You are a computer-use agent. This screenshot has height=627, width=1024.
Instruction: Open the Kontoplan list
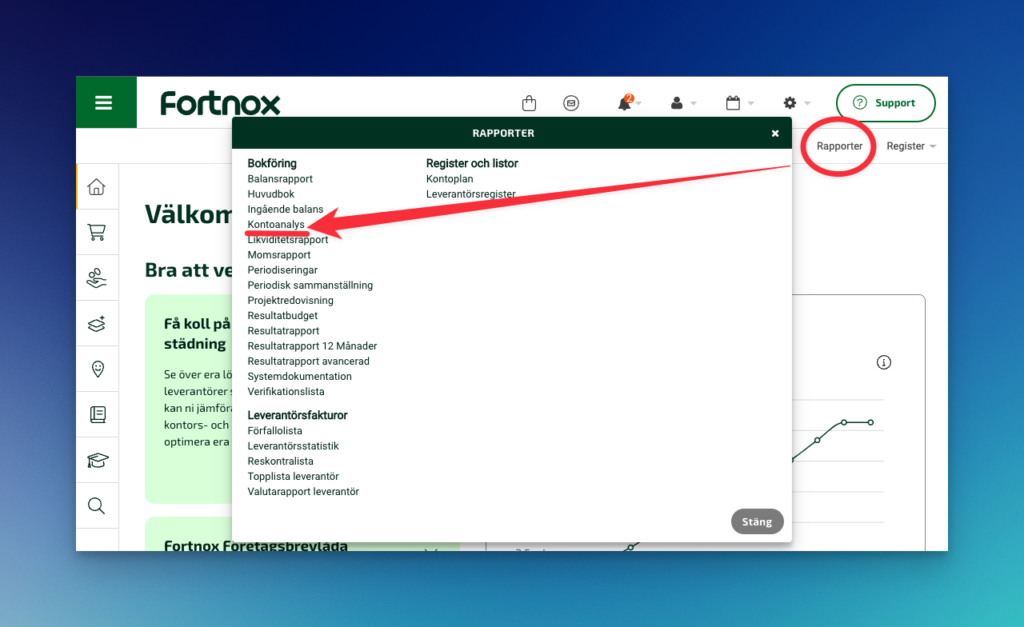pyautogui.click(x=449, y=179)
